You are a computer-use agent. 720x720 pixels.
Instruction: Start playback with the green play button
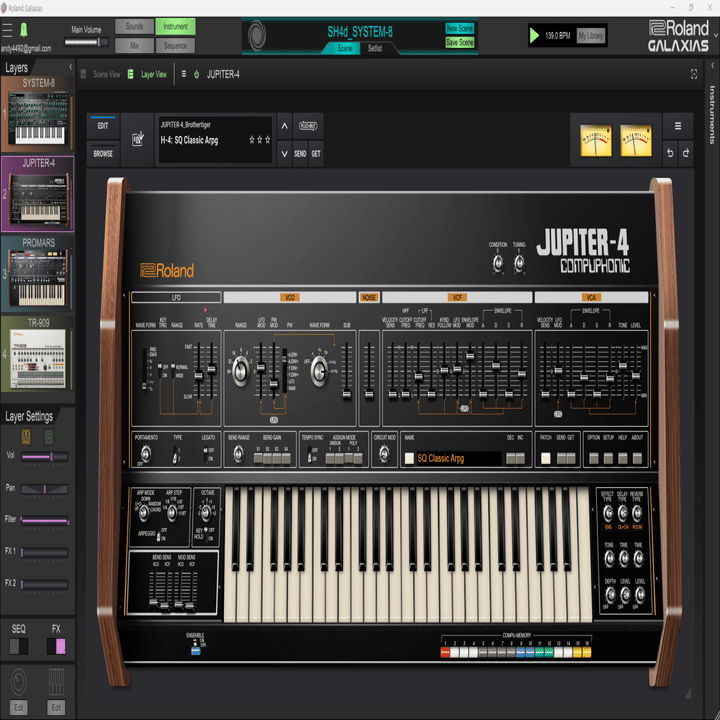534,35
